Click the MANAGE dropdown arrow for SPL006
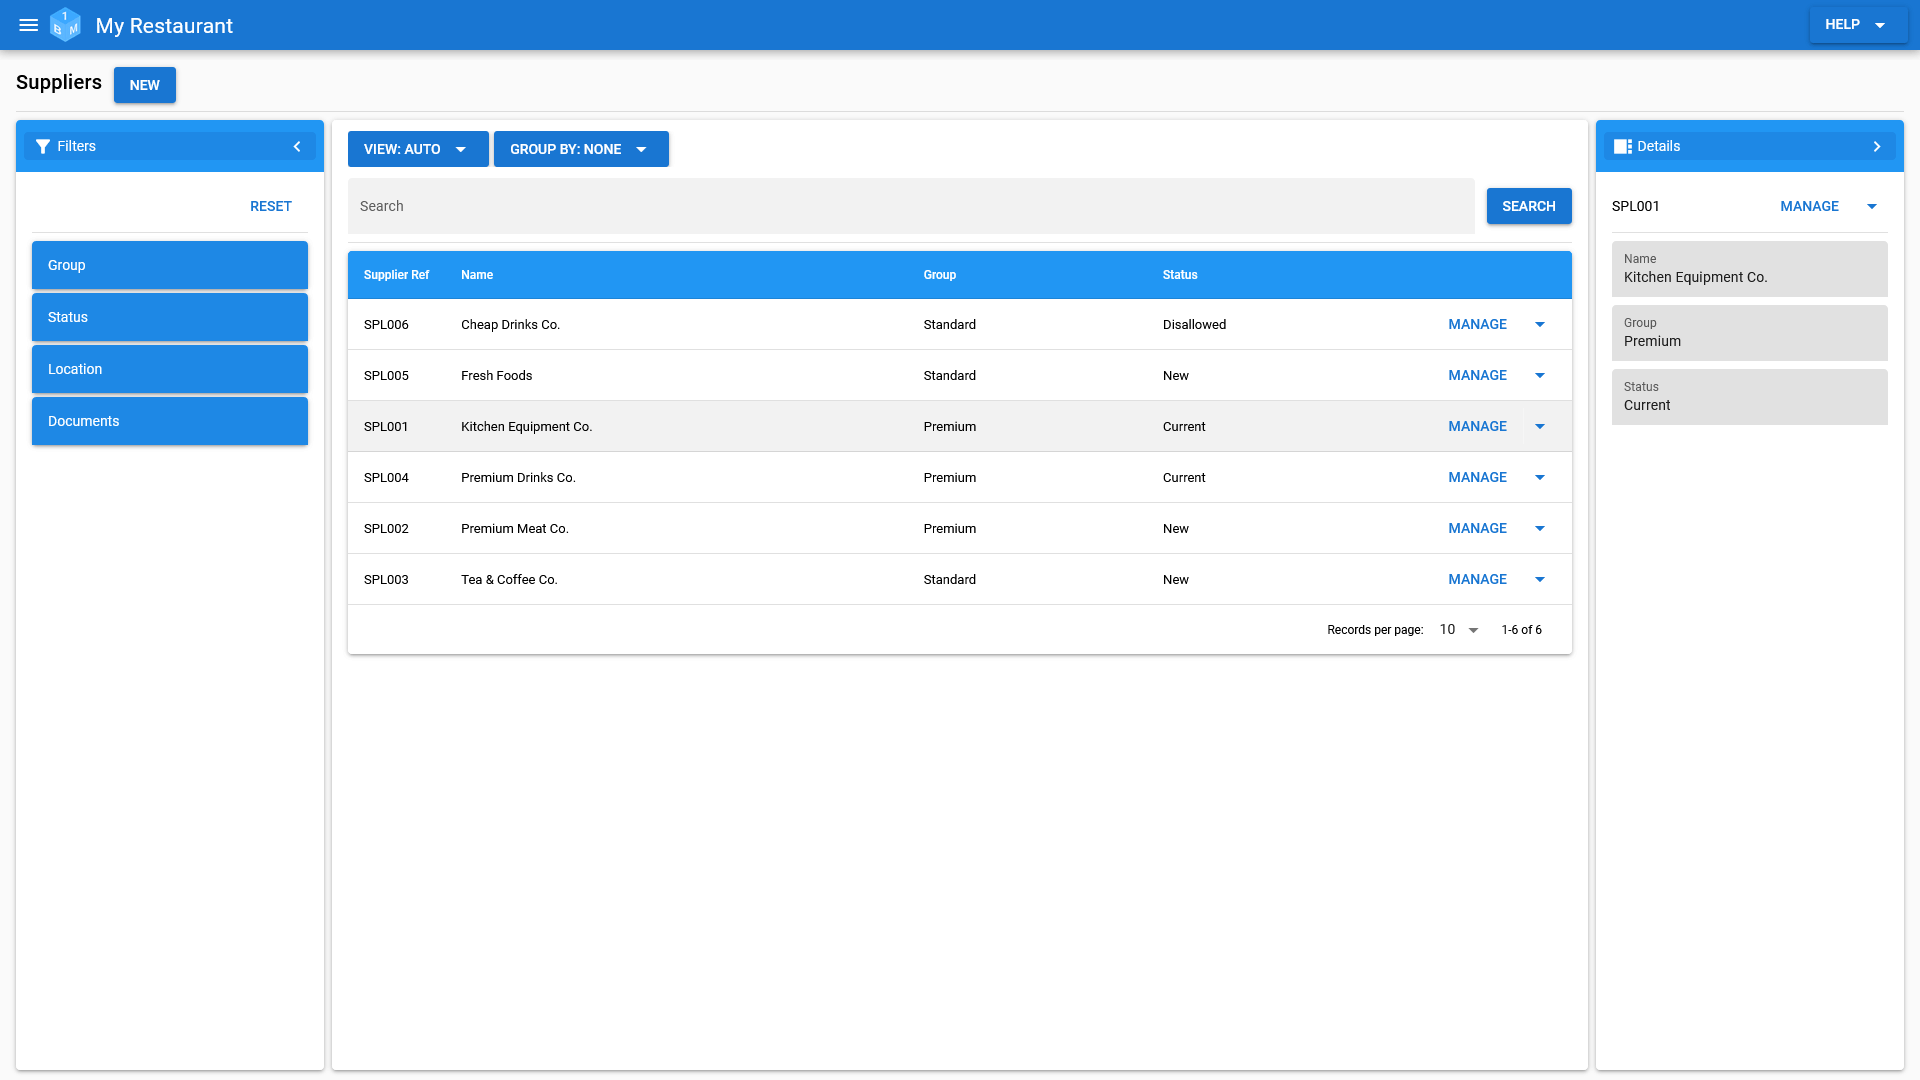This screenshot has width=1920, height=1080. 1542,324
